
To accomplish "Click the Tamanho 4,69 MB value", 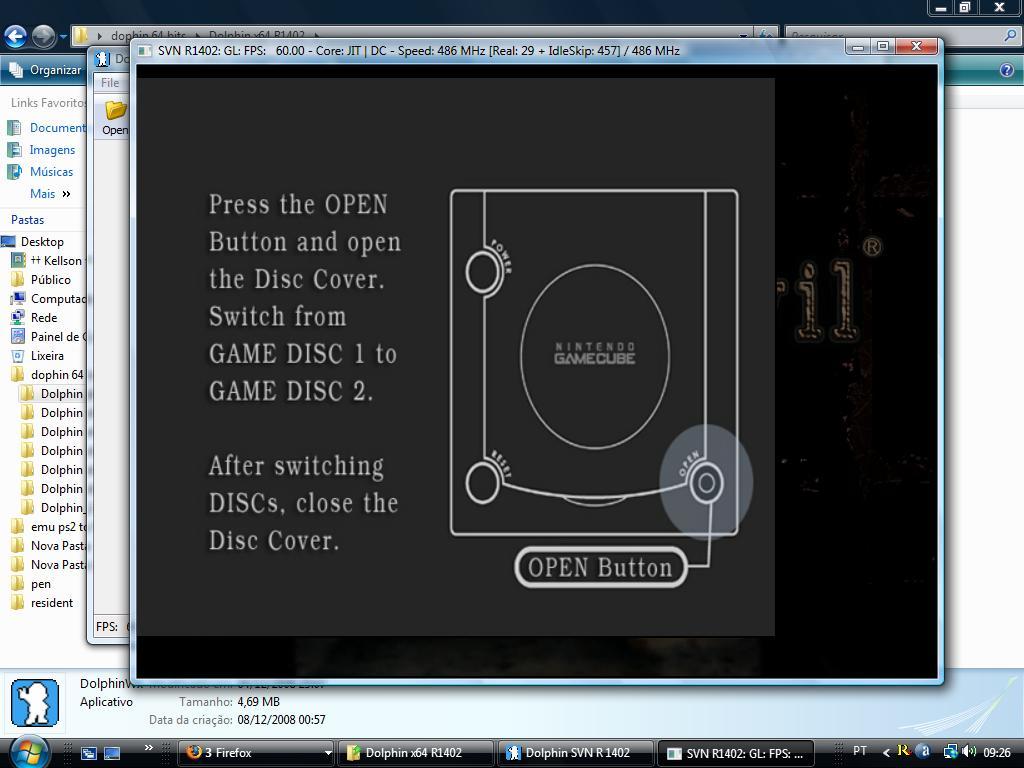I will click(259, 701).
